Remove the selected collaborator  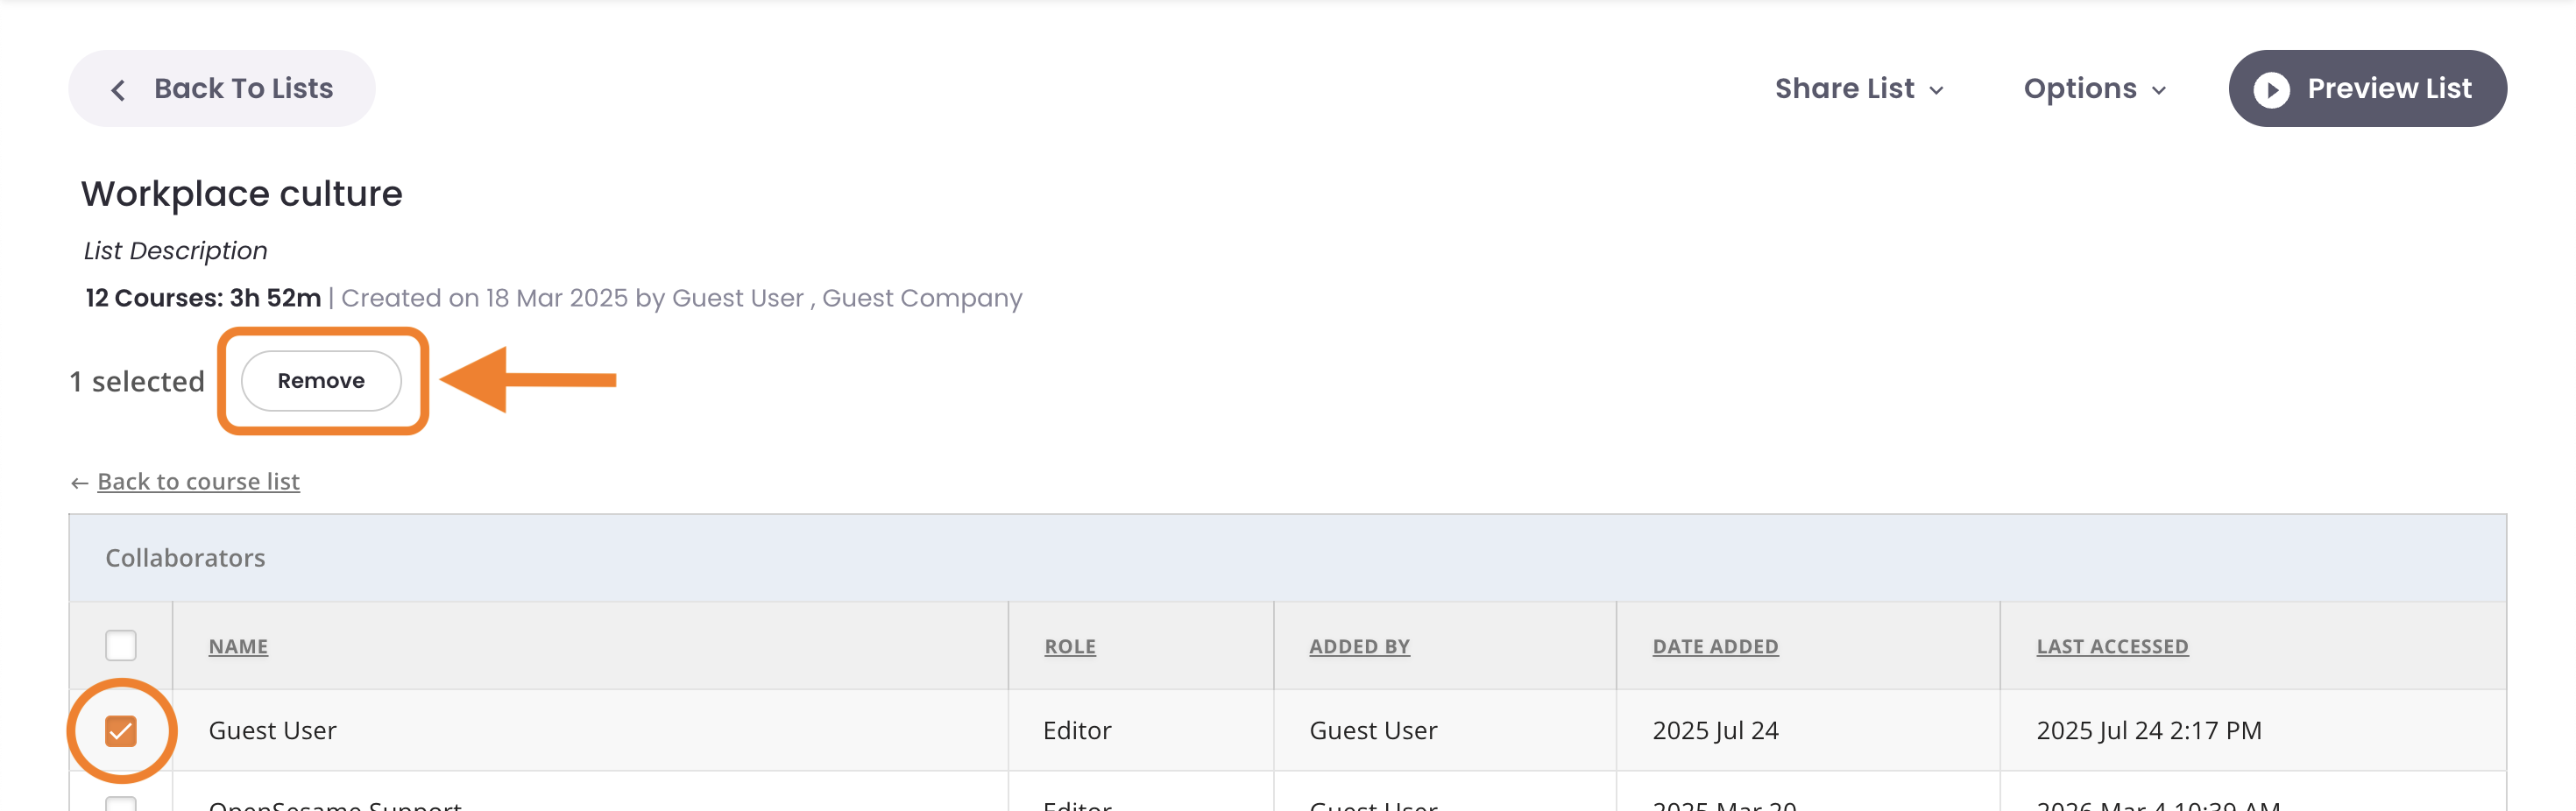[x=321, y=380]
